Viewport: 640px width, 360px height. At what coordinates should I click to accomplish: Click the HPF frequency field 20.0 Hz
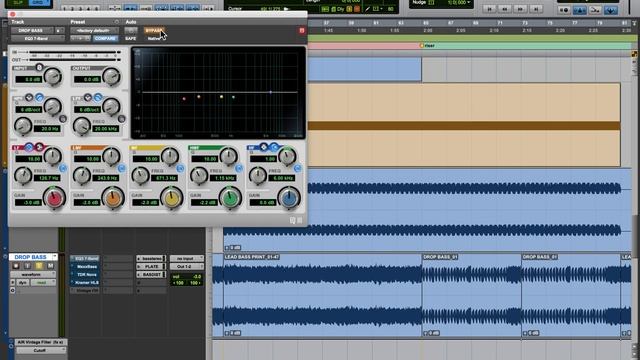(x=47, y=129)
